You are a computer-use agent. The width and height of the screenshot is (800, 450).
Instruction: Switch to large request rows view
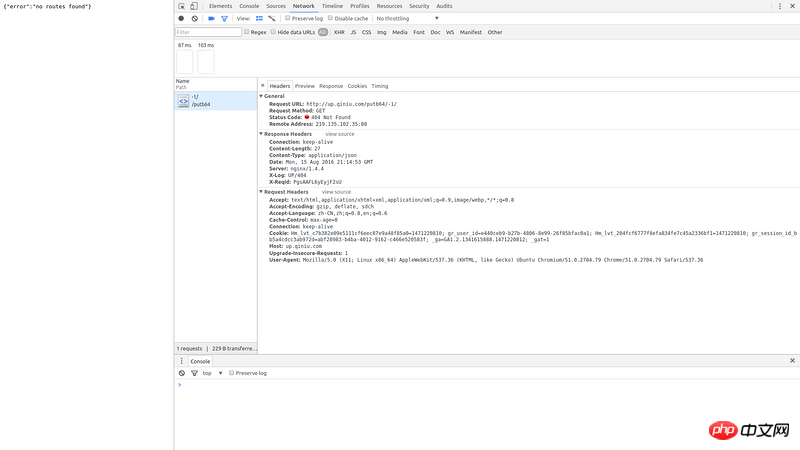[259, 18]
